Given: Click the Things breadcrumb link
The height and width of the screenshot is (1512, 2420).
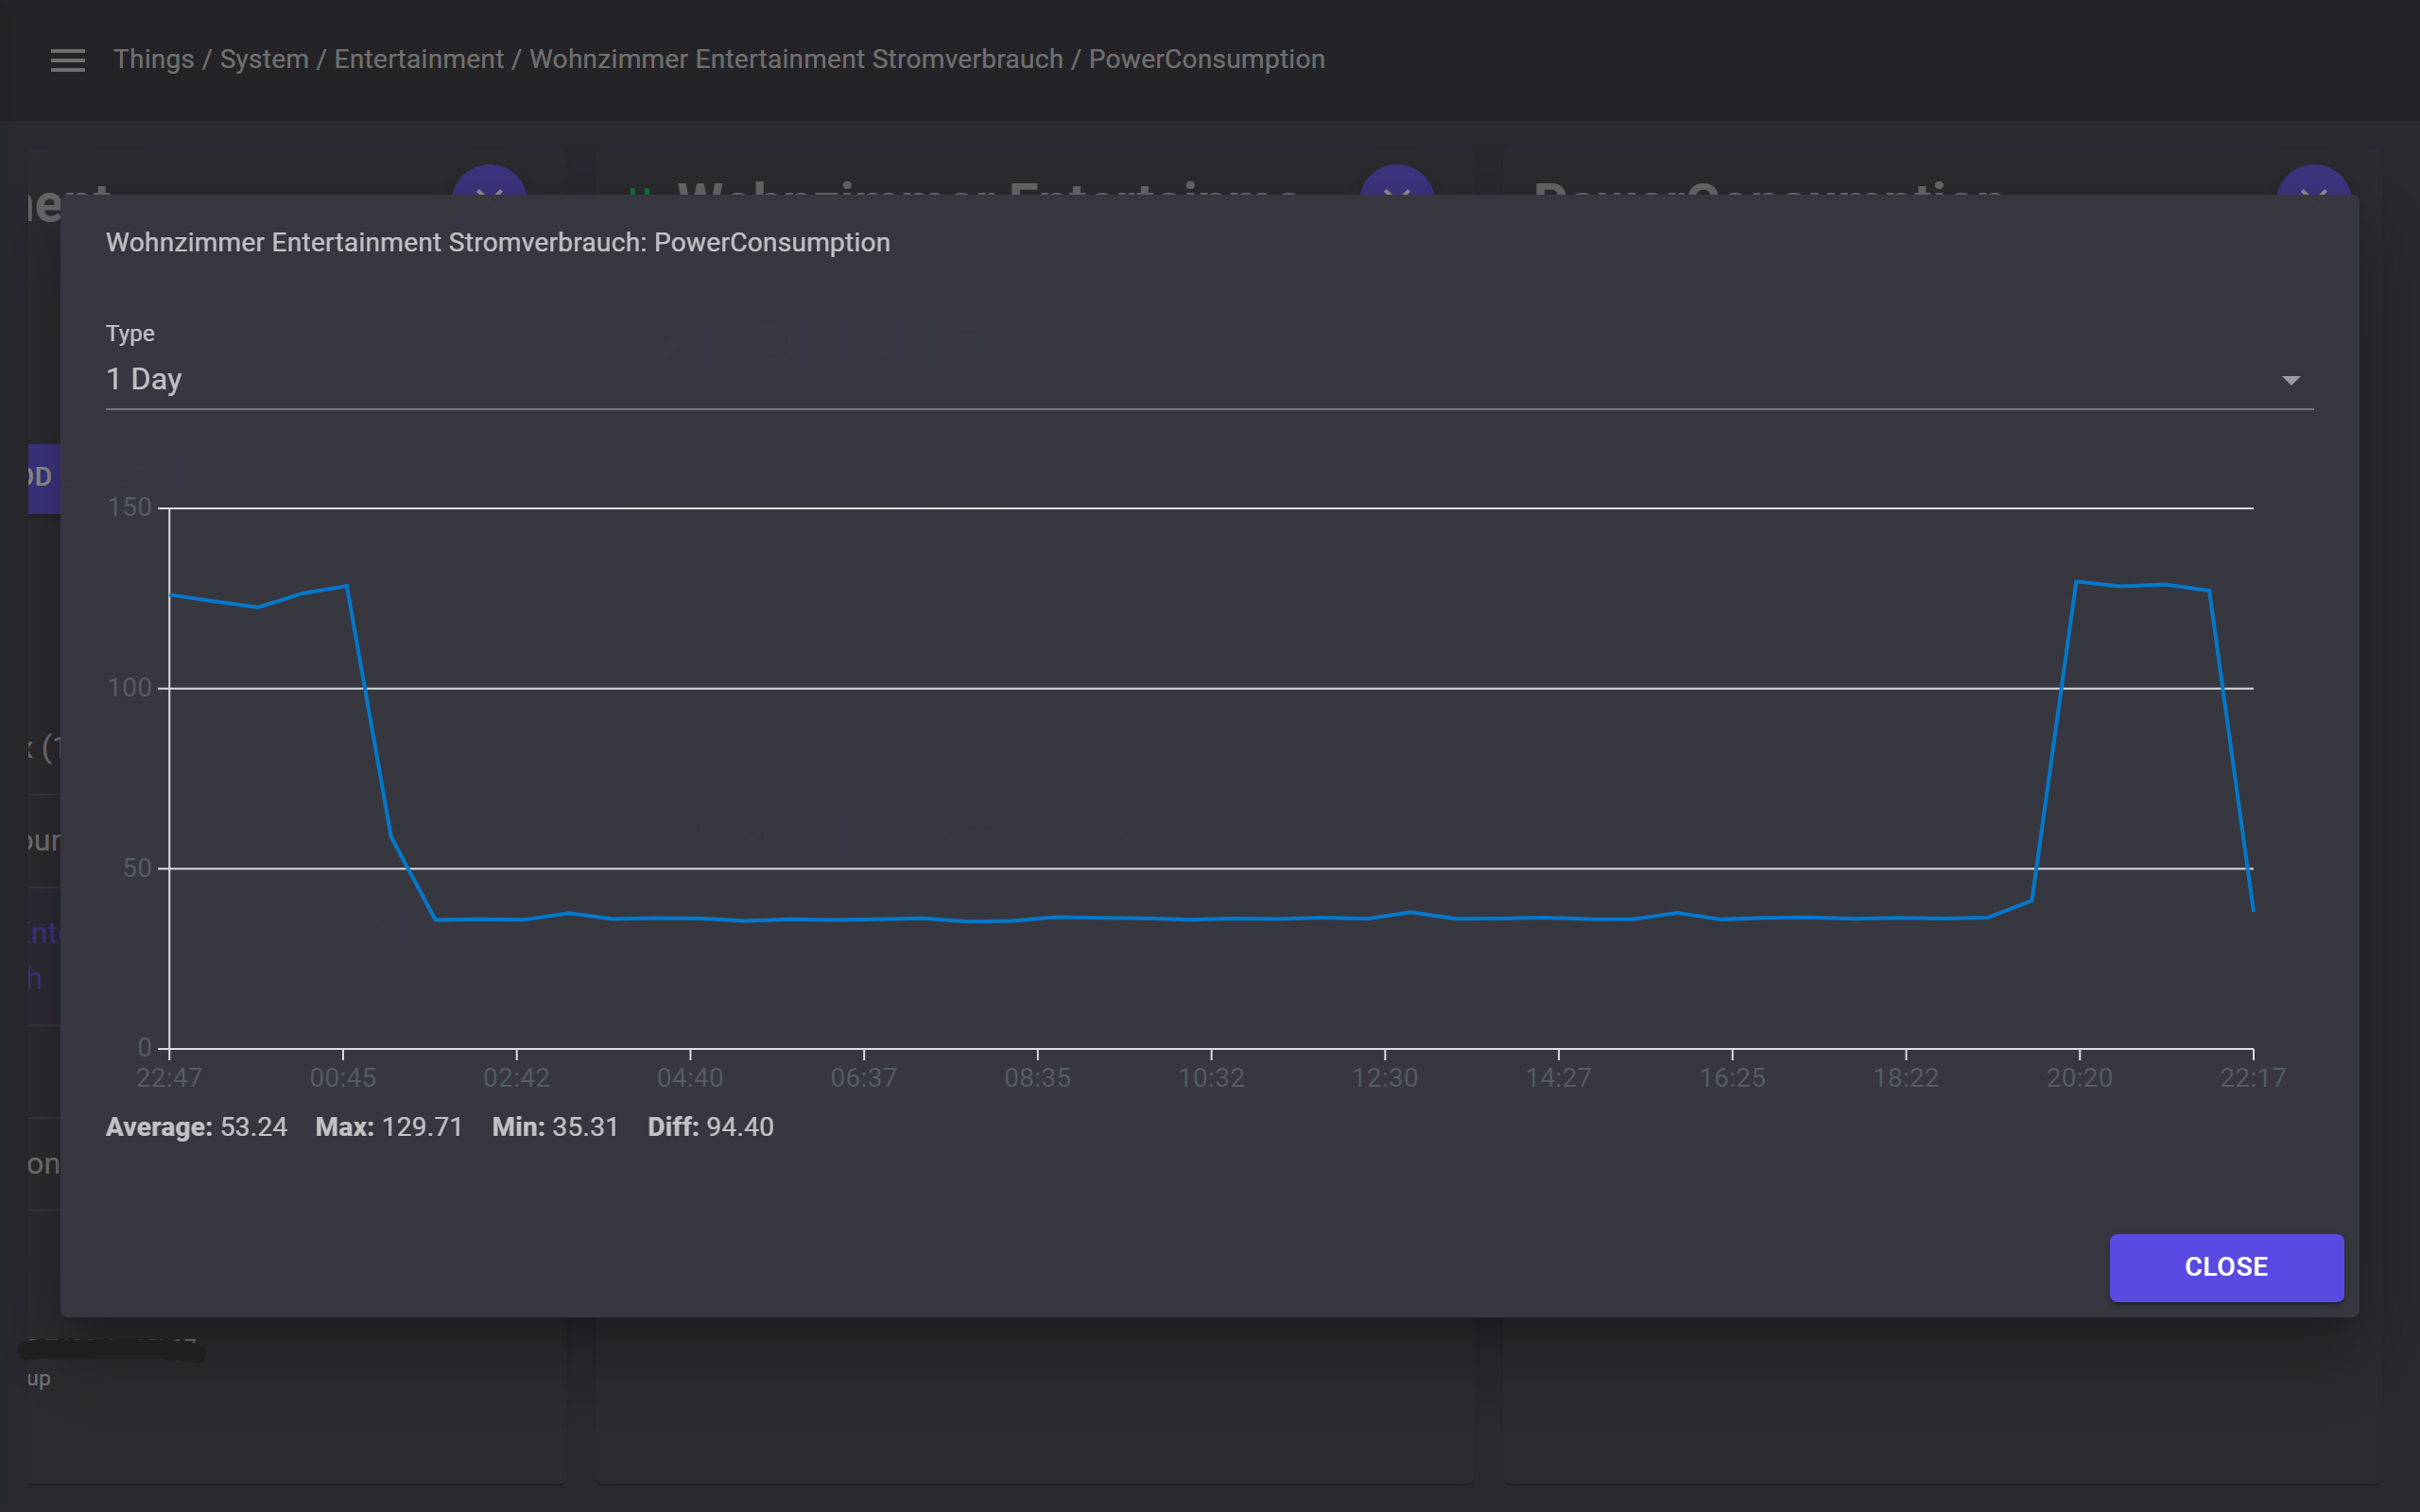Looking at the screenshot, I should (153, 59).
